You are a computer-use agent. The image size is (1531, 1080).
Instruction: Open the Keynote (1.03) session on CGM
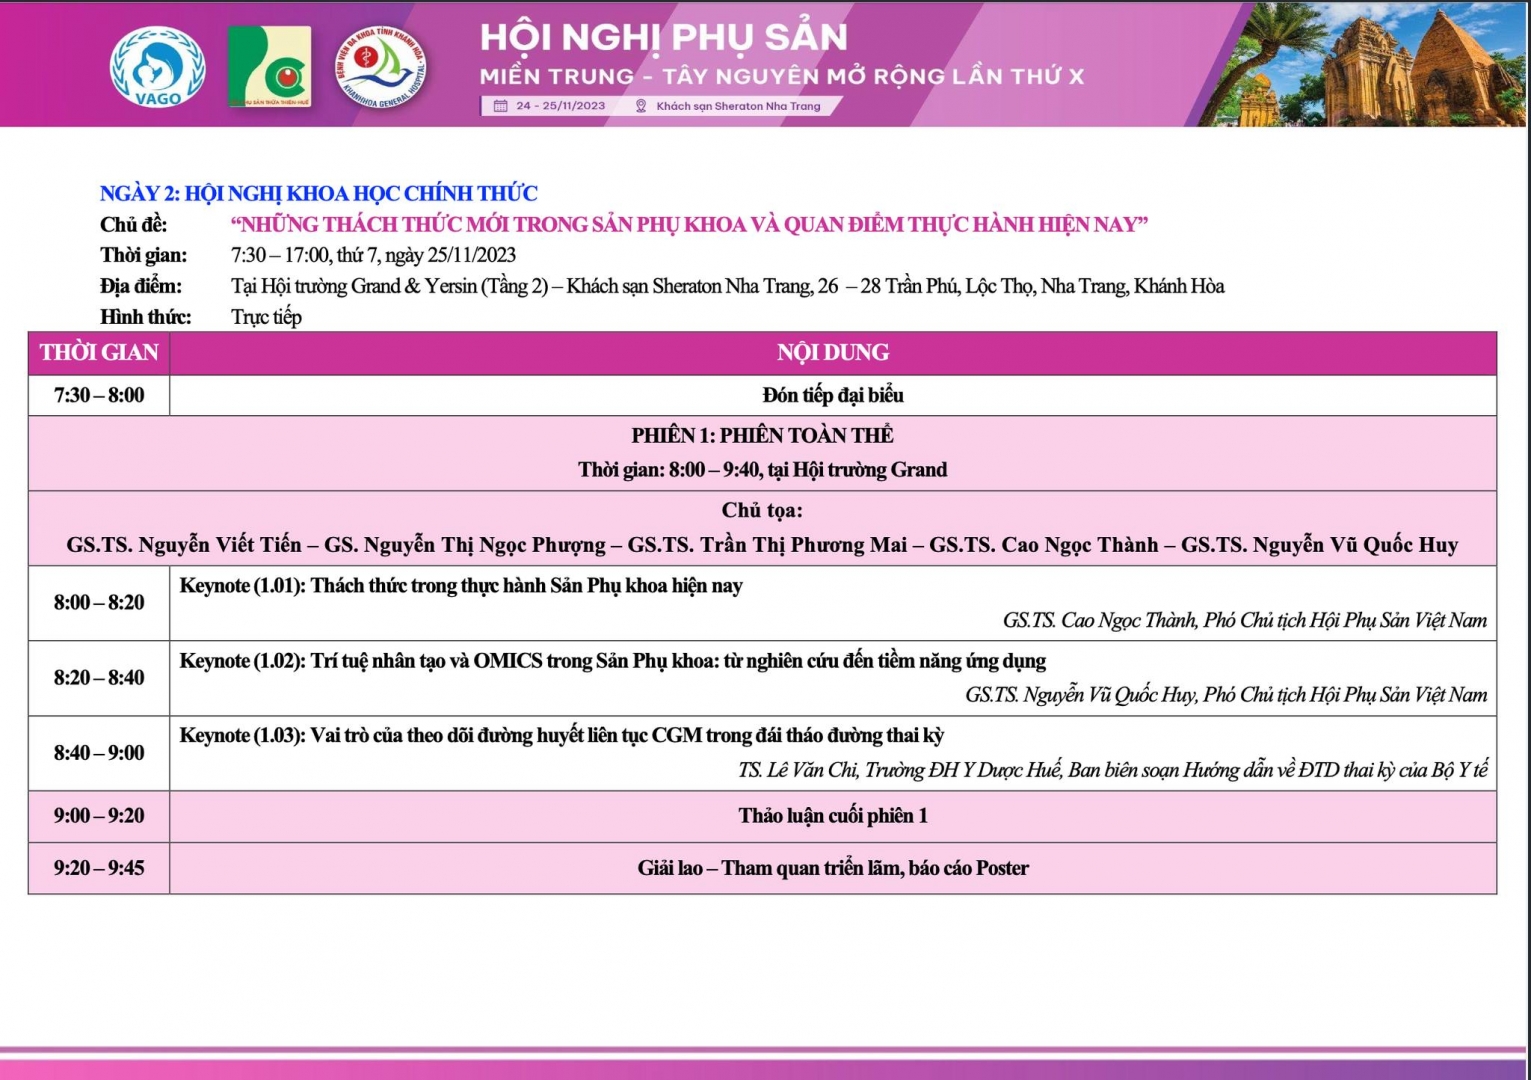561,736
